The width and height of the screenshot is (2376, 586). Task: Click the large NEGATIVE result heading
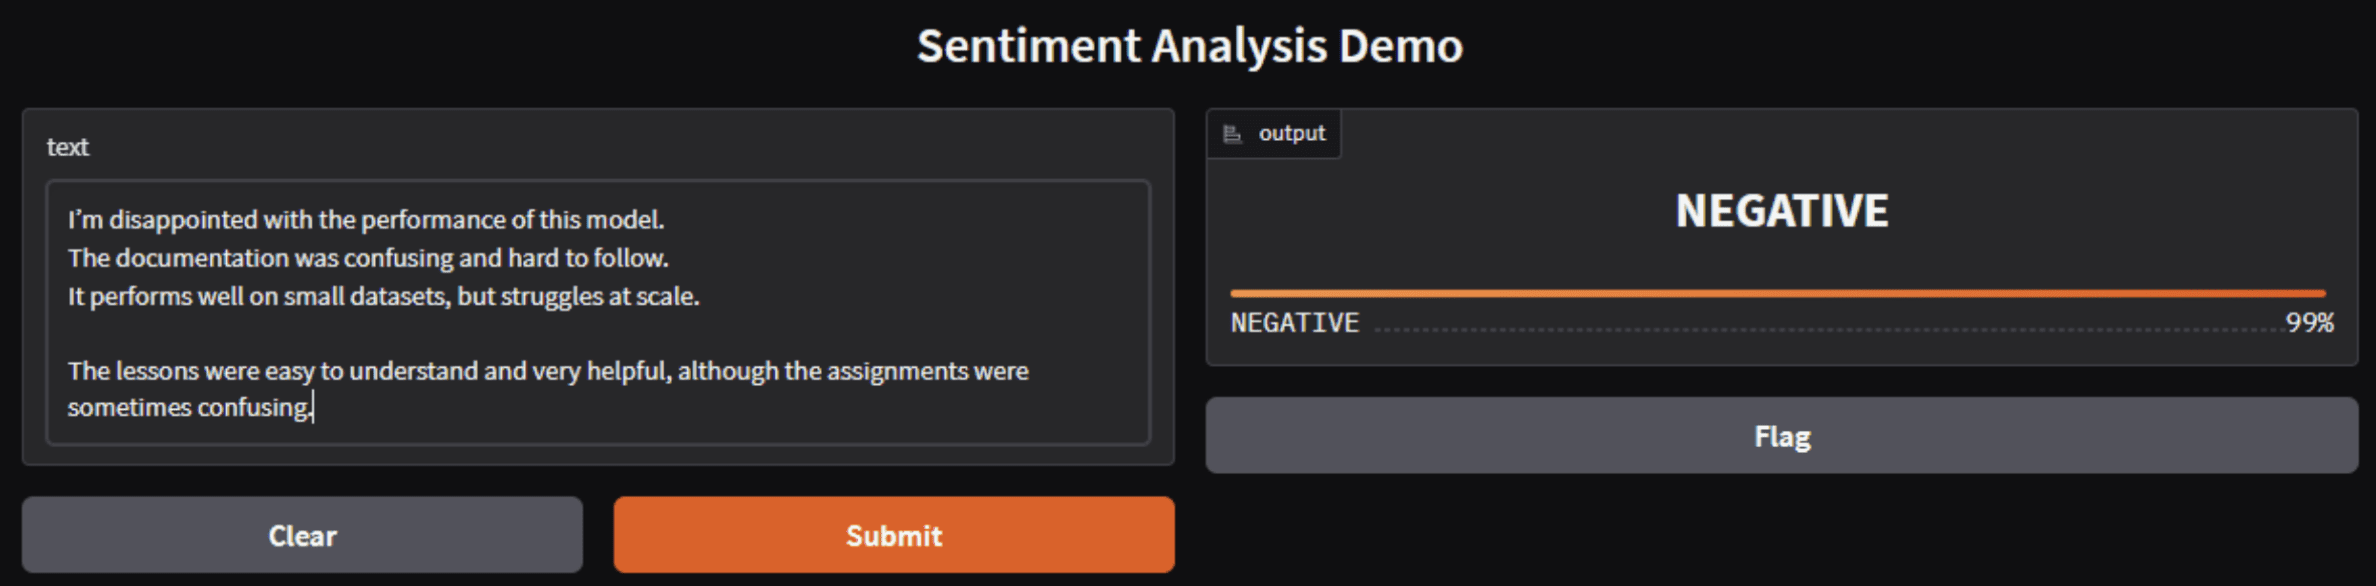click(x=1783, y=211)
